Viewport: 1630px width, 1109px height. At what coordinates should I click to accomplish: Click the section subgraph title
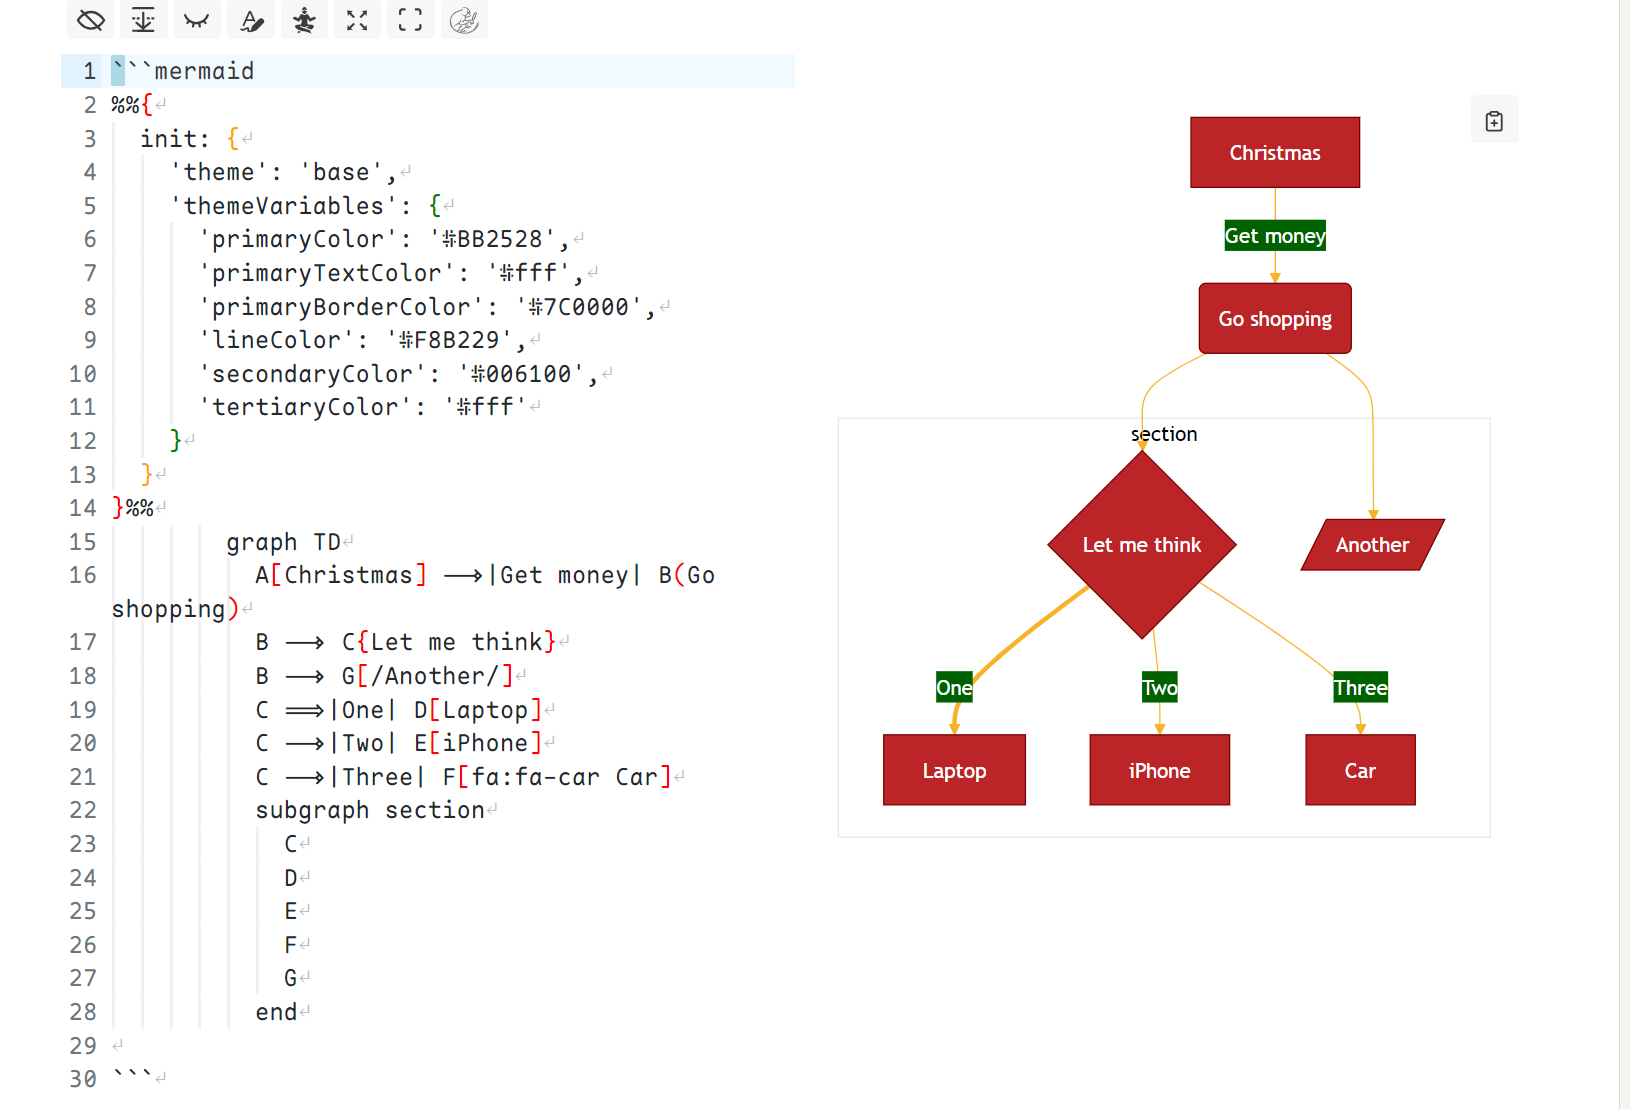click(x=1164, y=434)
